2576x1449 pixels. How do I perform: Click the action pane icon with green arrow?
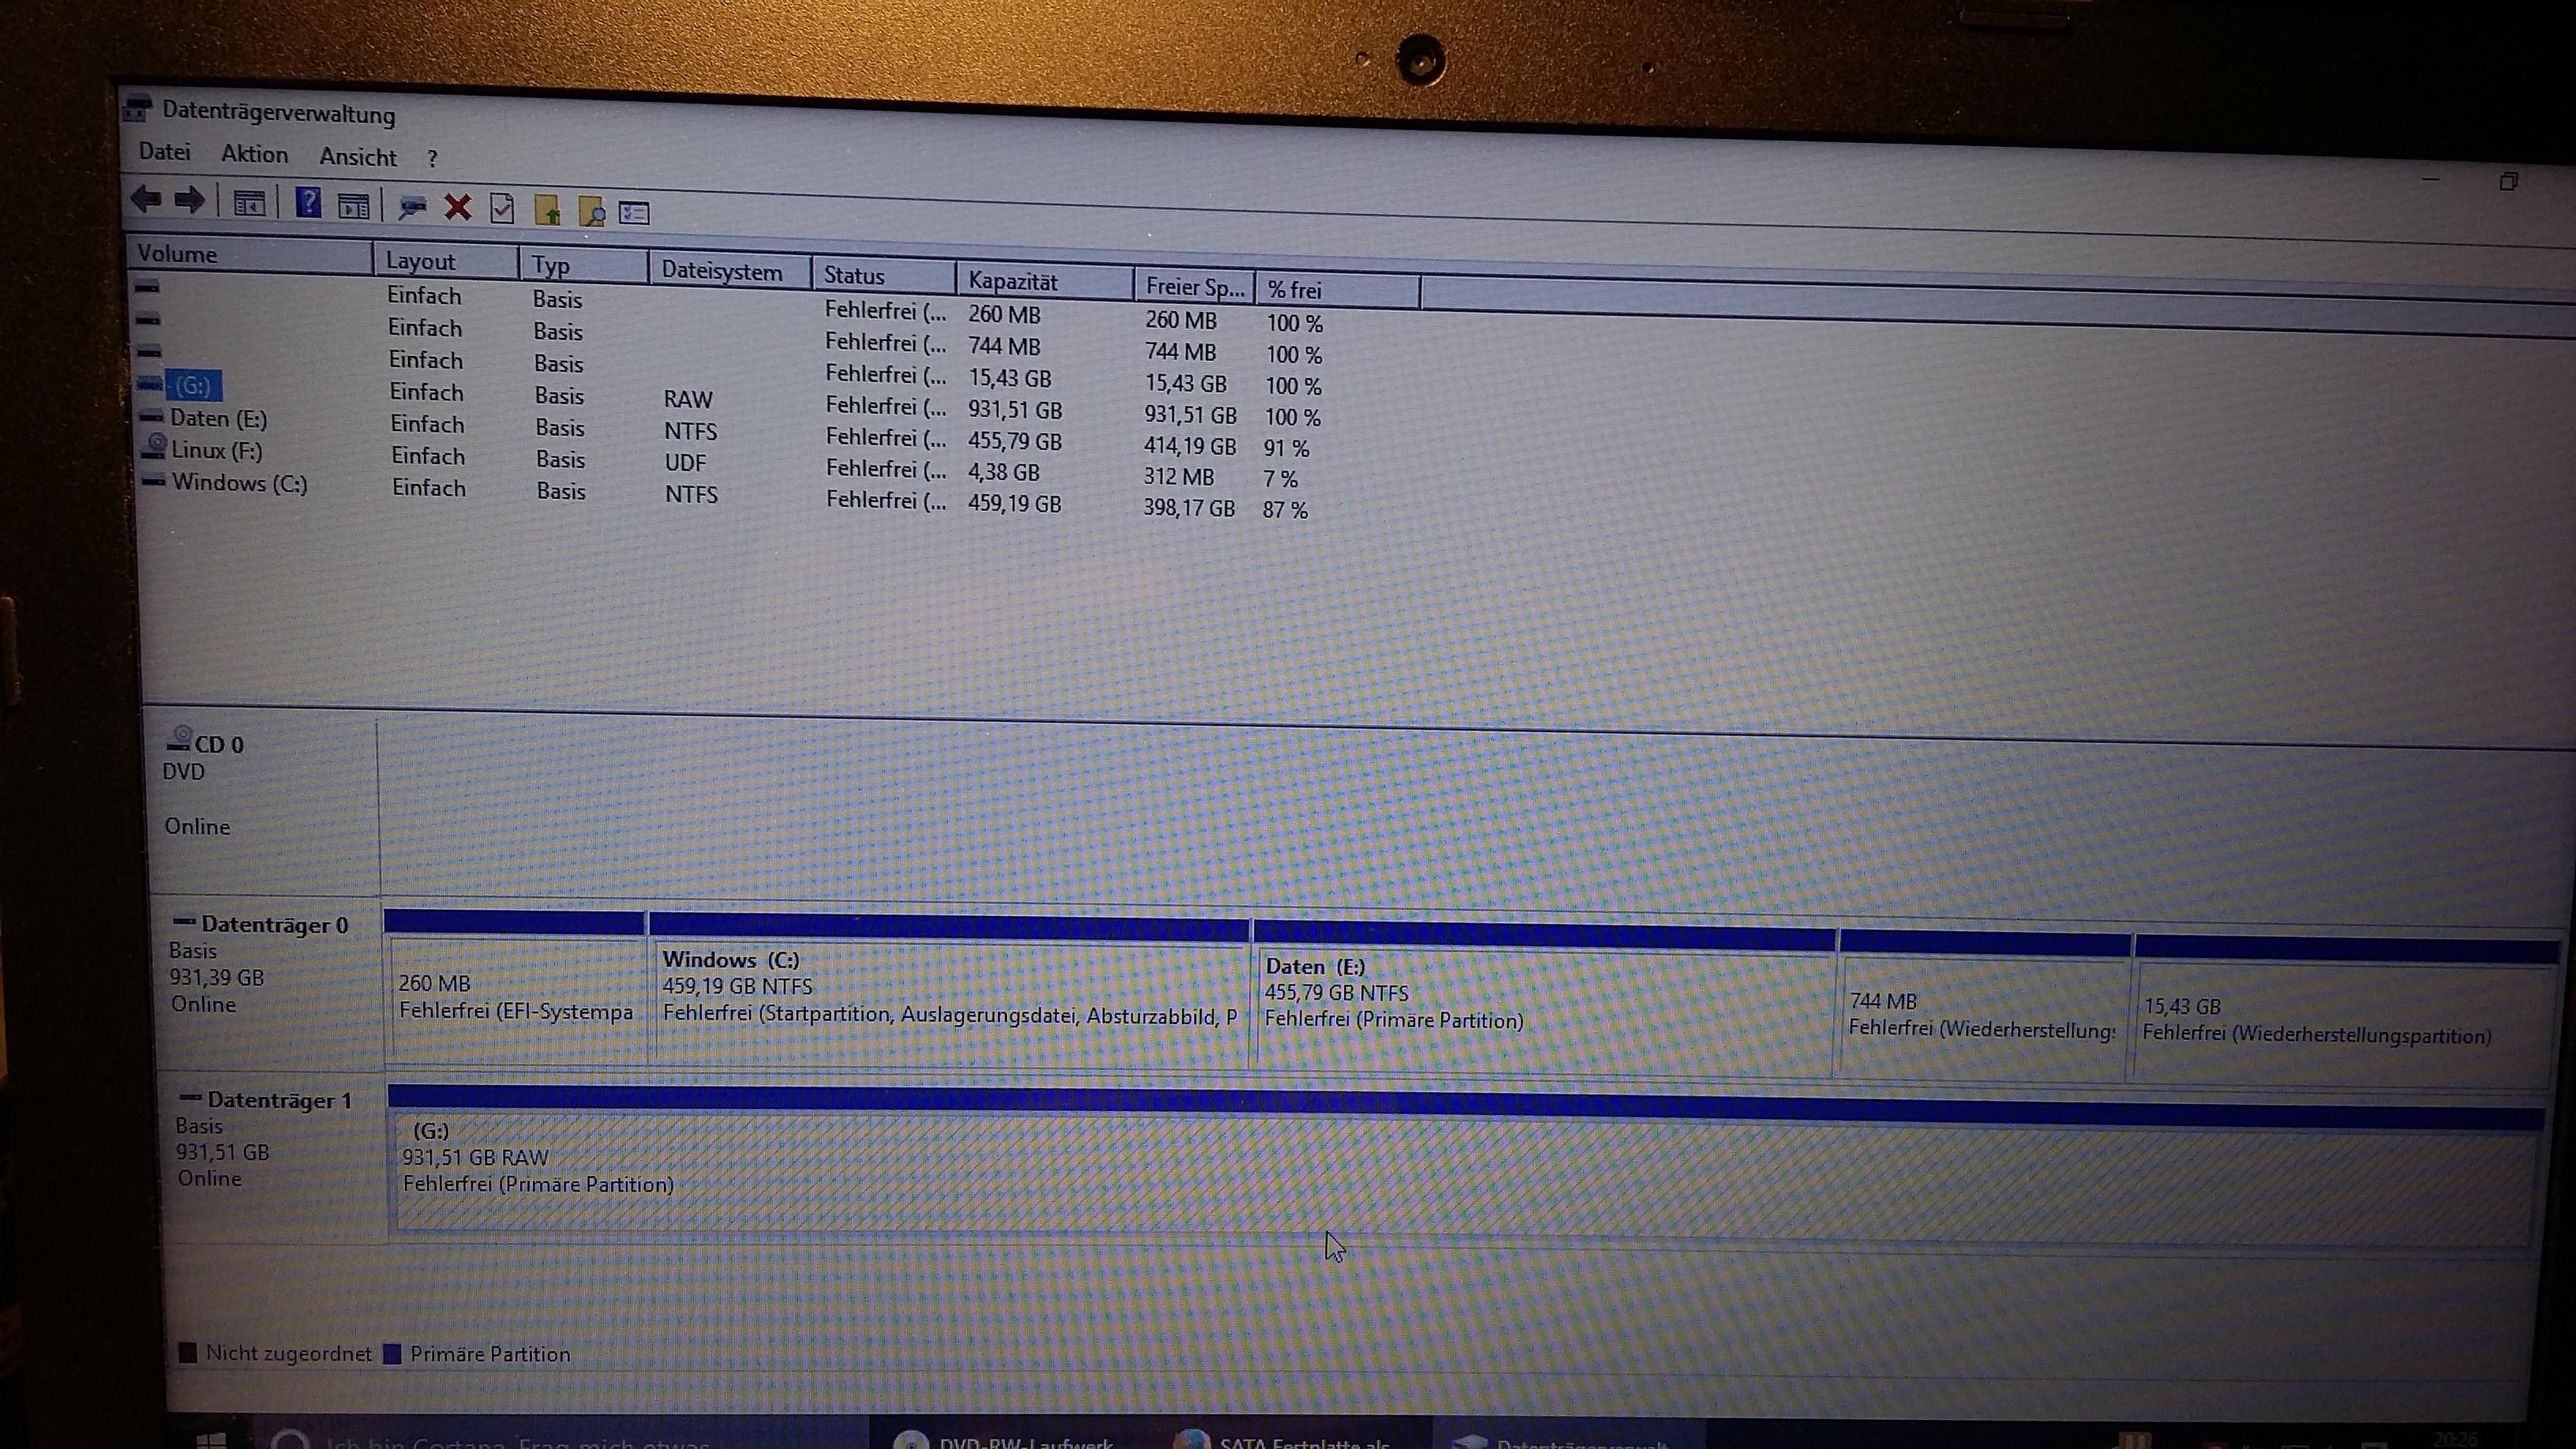[353, 206]
